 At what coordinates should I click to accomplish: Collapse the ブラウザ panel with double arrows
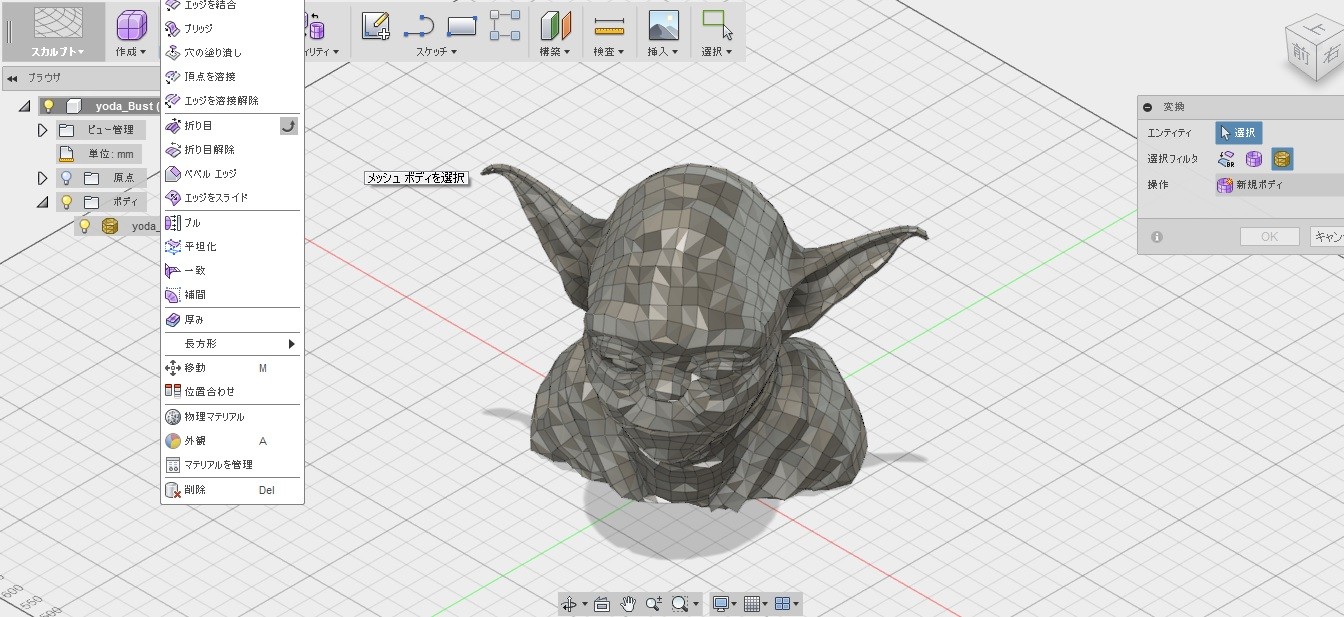coord(12,77)
